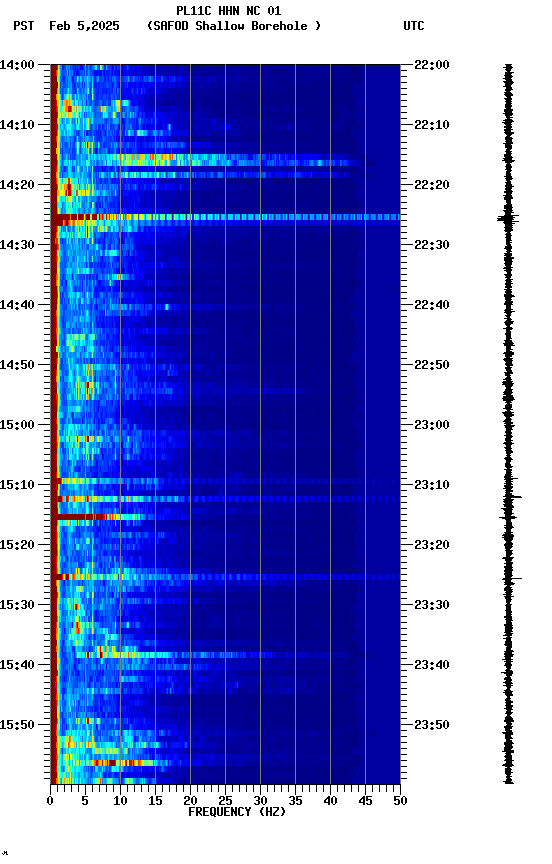552x864 pixels.
Task: Click the 15:20 PST time label
Action: (x=17, y=545)
